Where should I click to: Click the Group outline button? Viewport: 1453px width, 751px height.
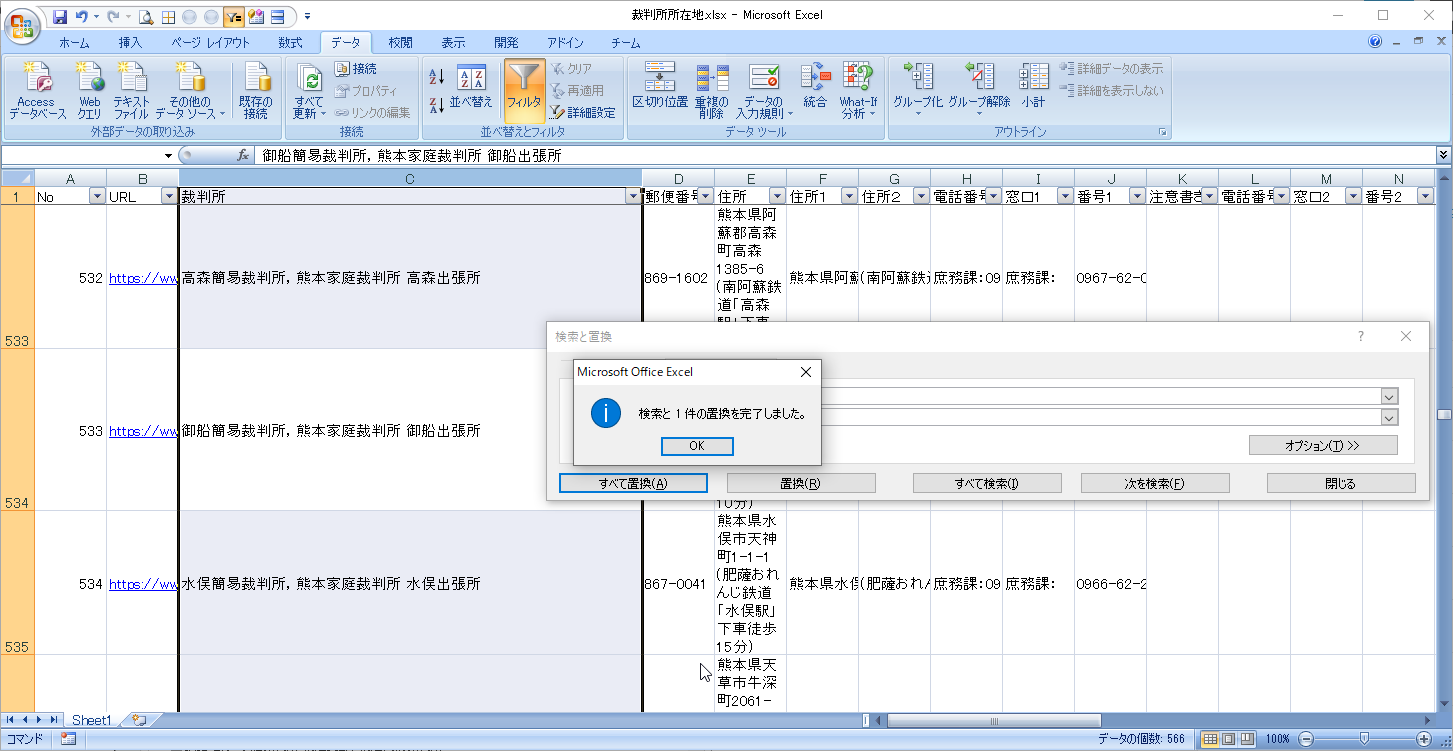point(918,90)
